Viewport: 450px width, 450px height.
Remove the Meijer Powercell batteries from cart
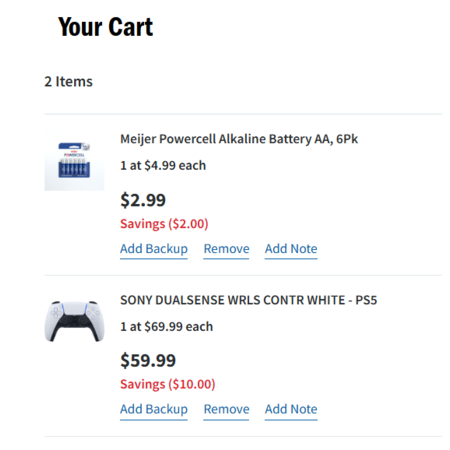pos(226,249)
